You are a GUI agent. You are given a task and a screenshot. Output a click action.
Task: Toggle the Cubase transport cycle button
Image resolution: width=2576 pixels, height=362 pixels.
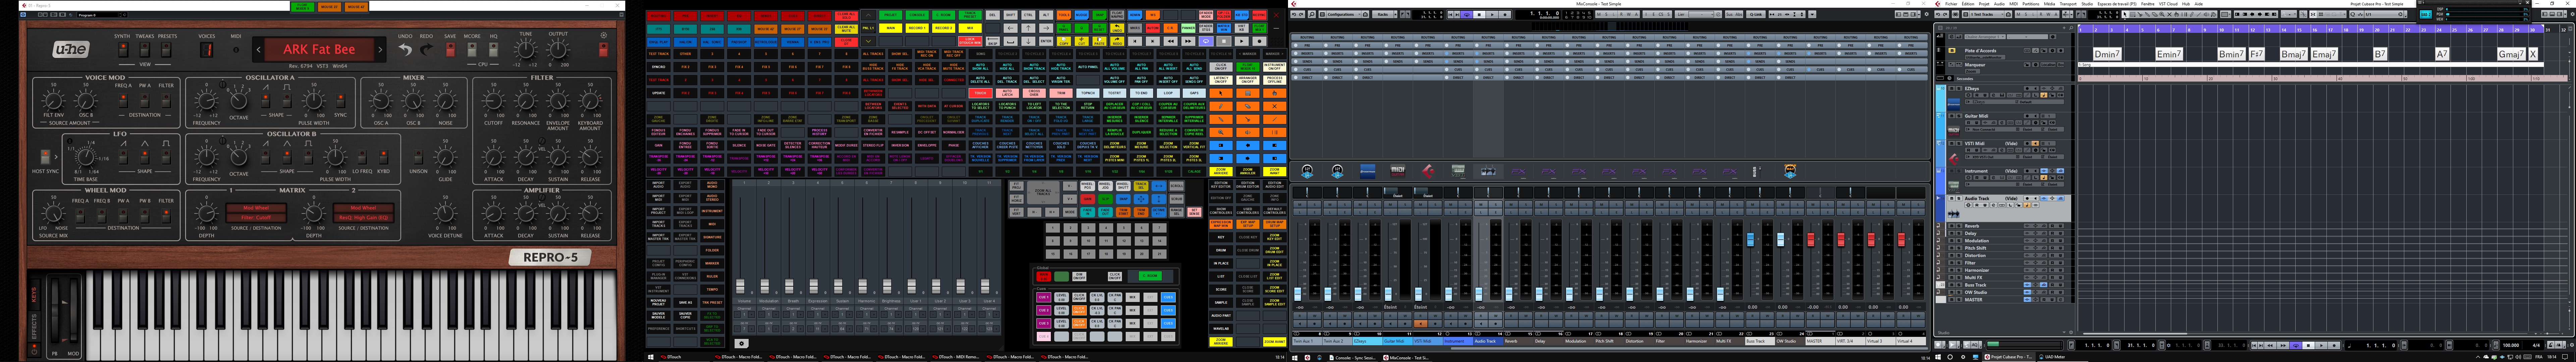[2296, 345]
